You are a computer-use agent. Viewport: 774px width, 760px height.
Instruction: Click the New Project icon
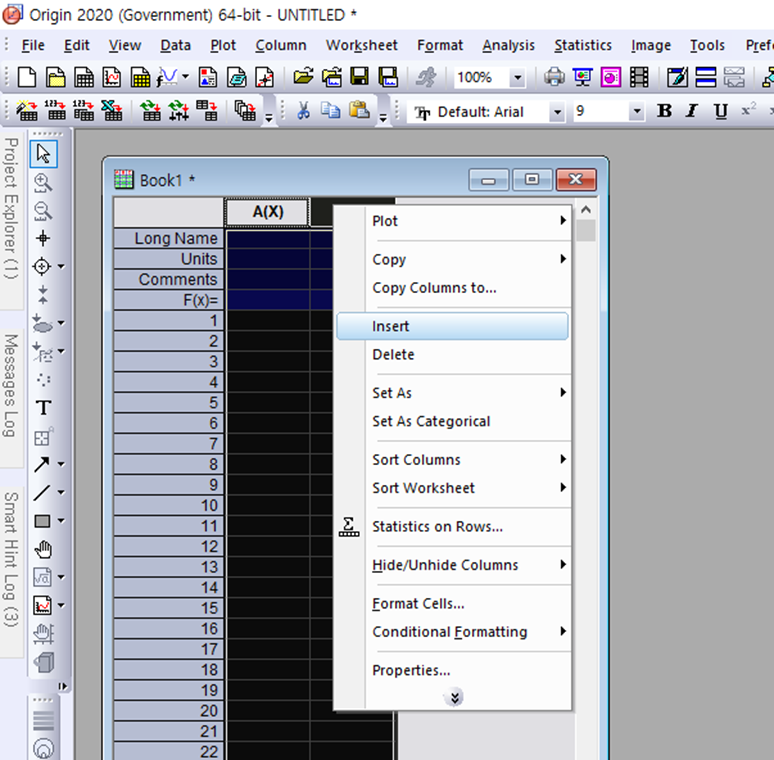pyautogui.click(x=27, y=77)
